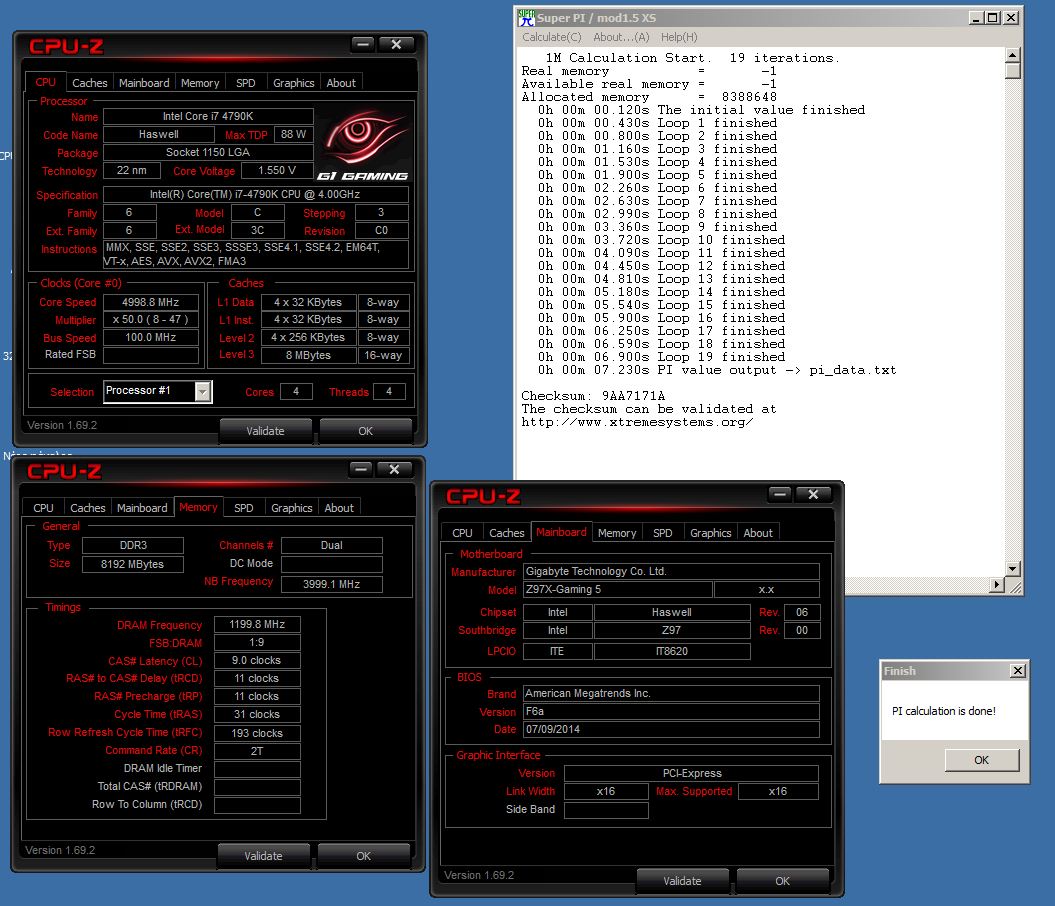The width and height of the screenshot is (1055, 906).
Task: Open CPU tab in the CPU-Z memory timings window
Action: [x=43, y=508]
